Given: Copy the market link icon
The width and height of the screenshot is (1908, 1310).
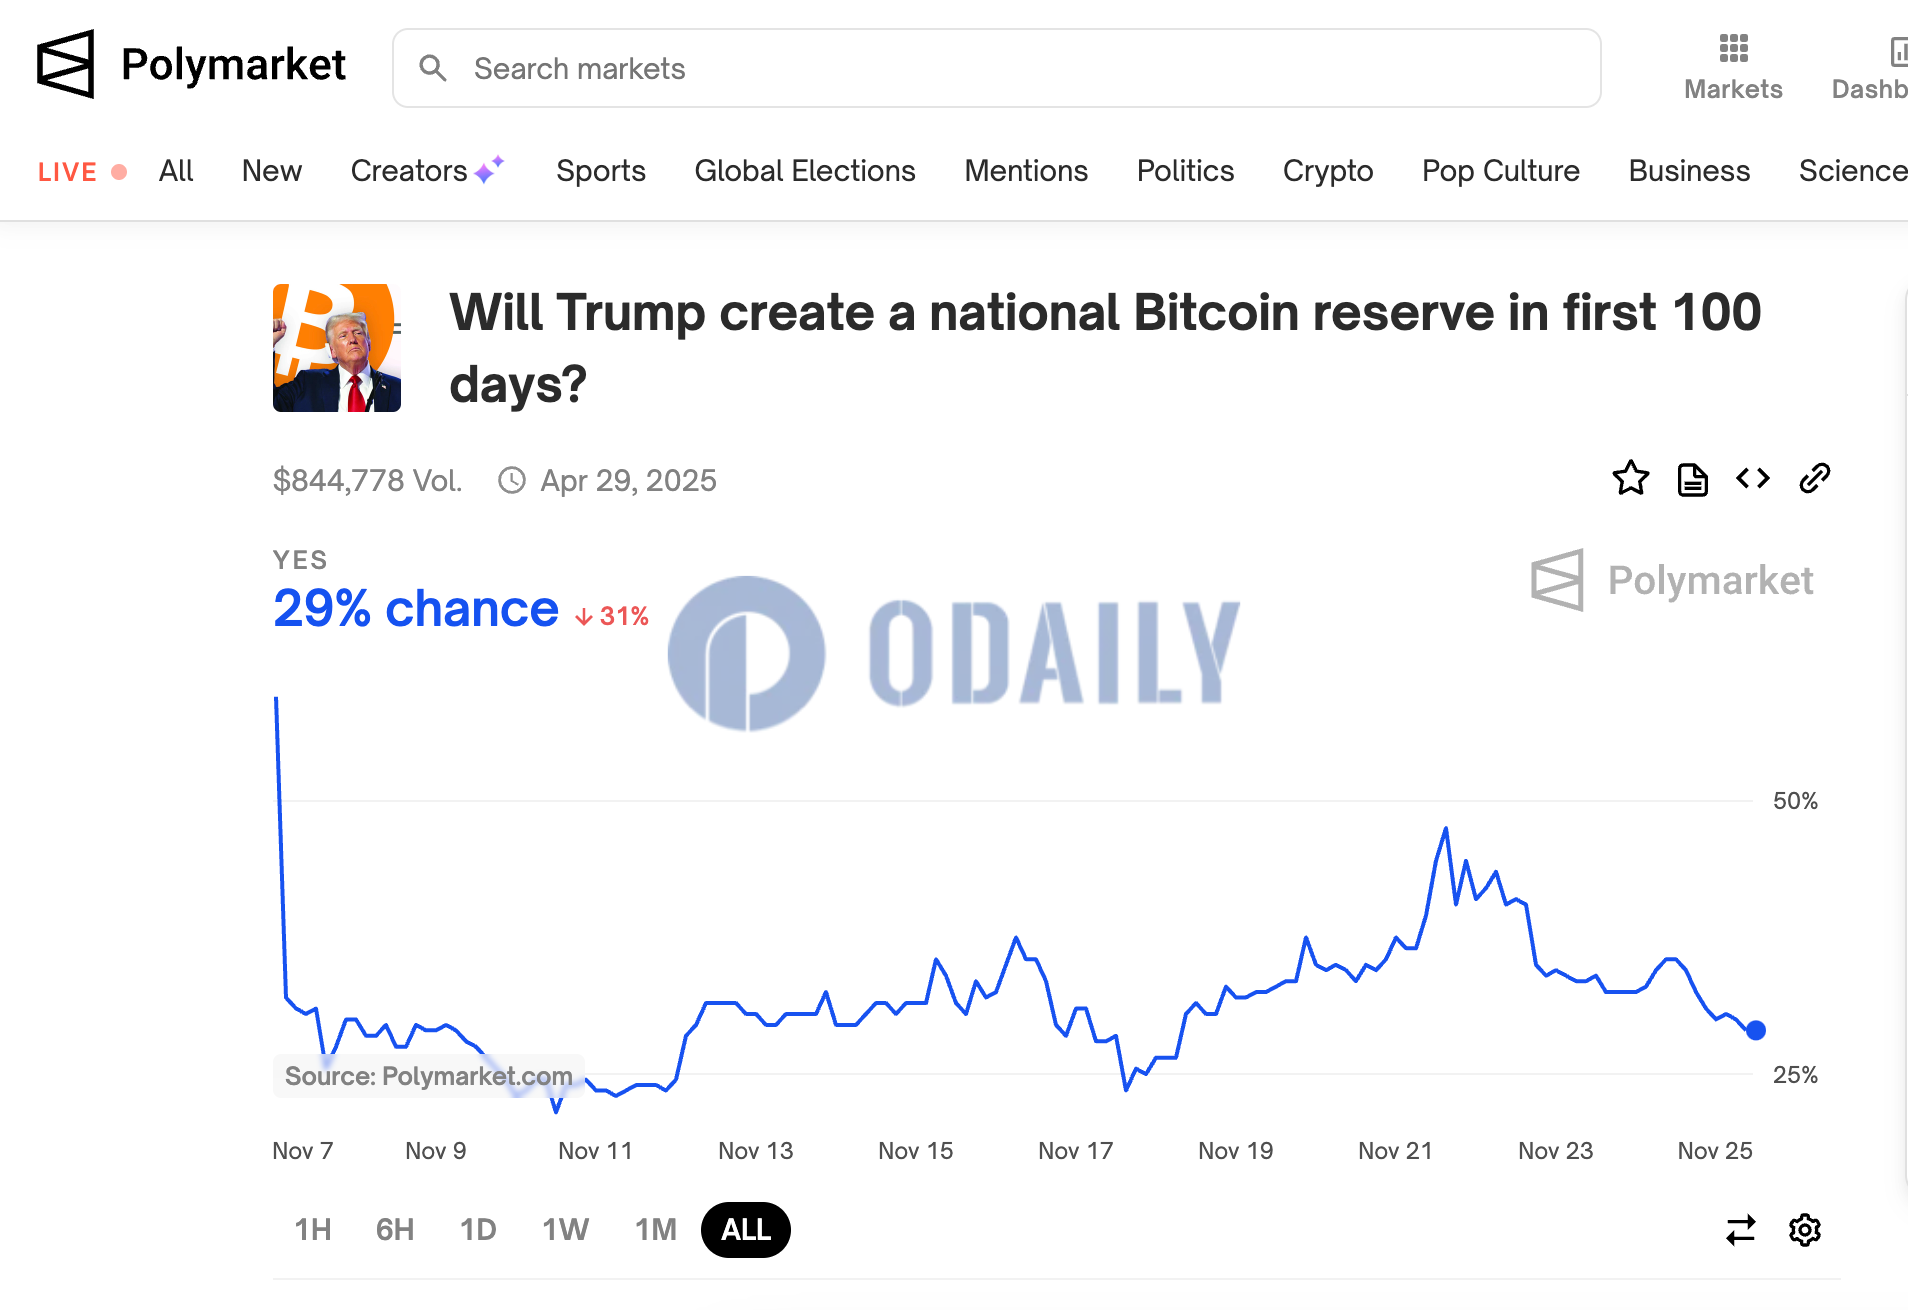Looking at the screenshot, I should point(1814,479).
